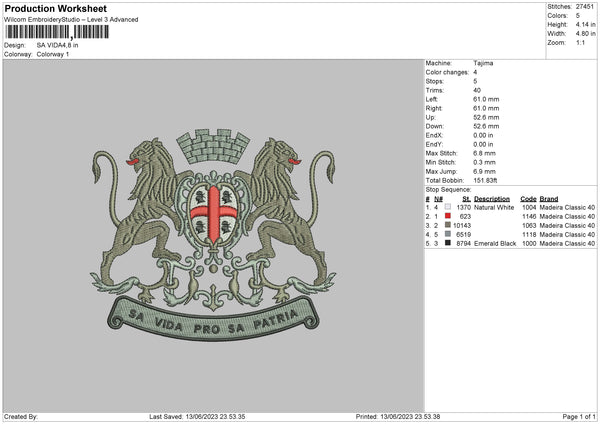
Task: Click the Colors value "5" in header
Action: 578,16
